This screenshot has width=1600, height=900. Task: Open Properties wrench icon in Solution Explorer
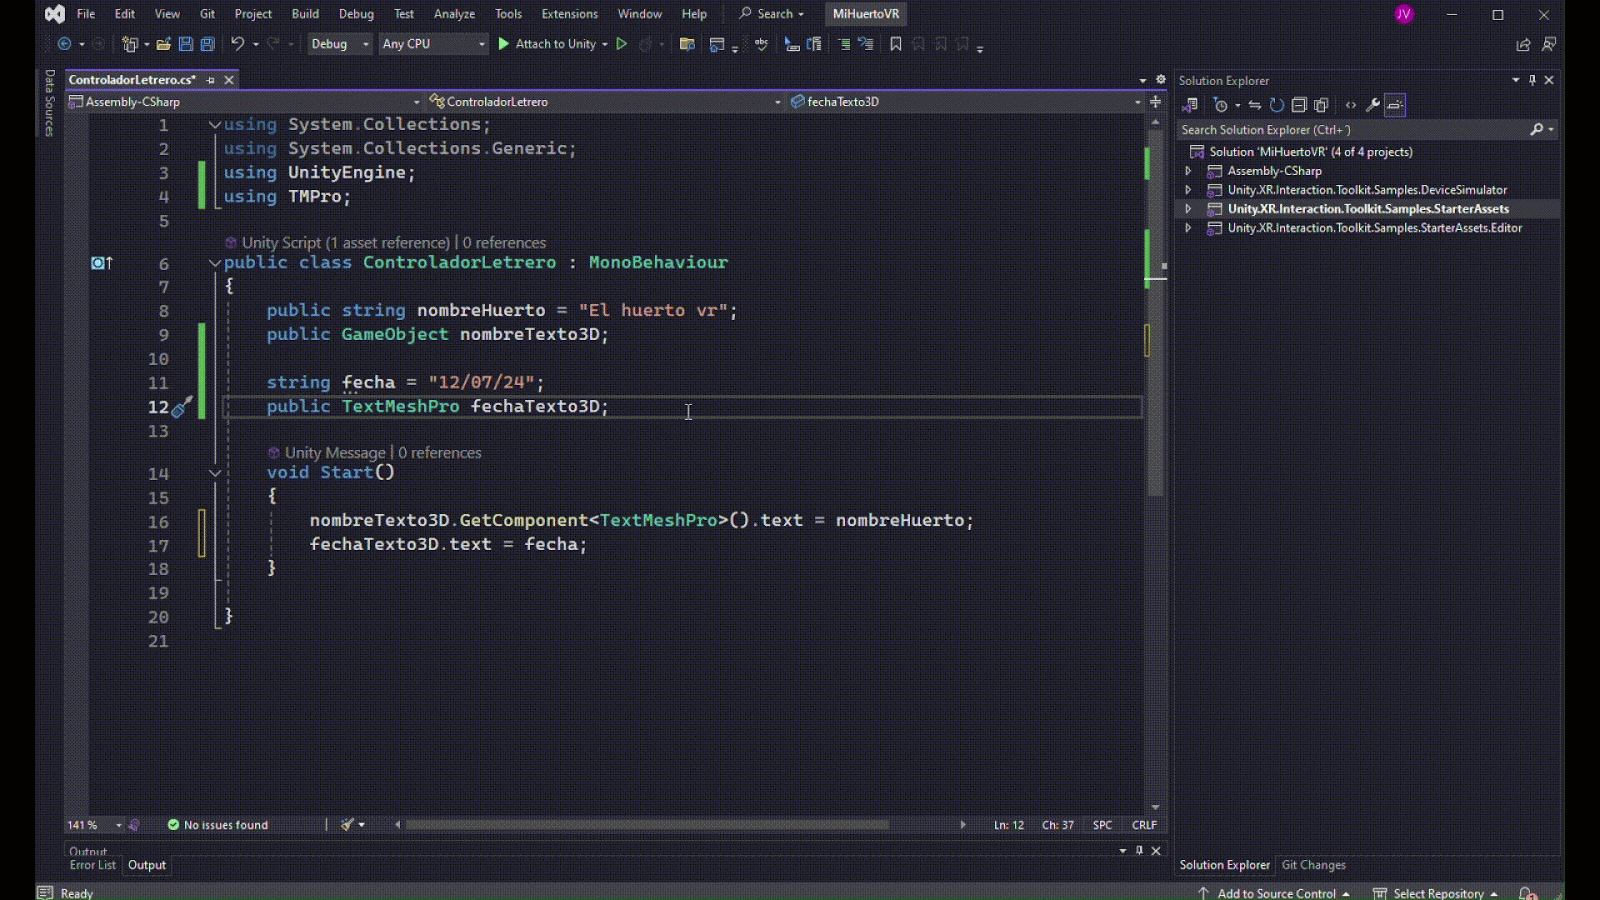[1373, 105]
